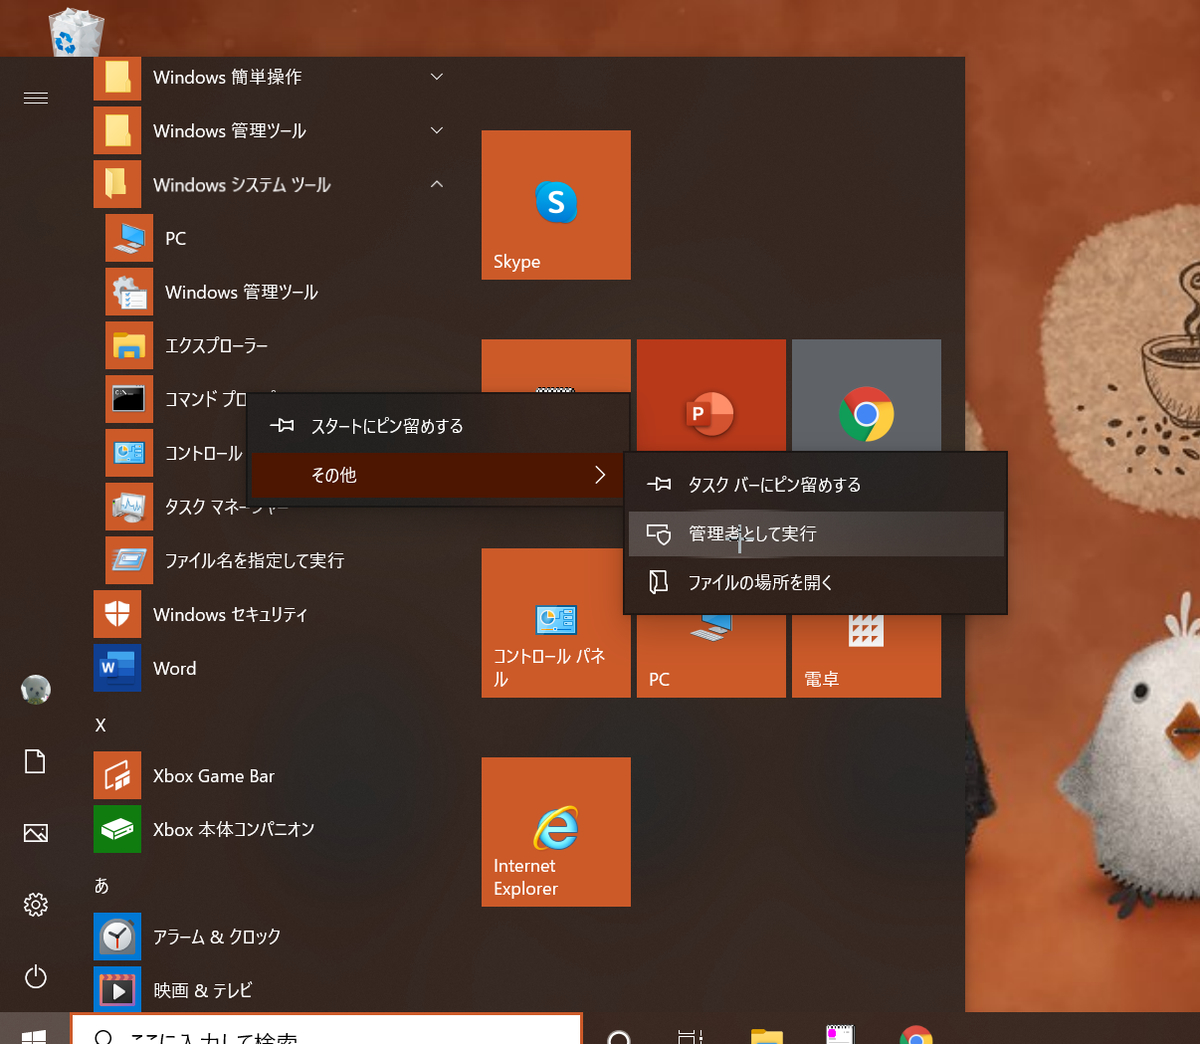Screen dimensions: 1200x1044
Task: Open the コントロール パネル list icon
Action: pos(129,453)
